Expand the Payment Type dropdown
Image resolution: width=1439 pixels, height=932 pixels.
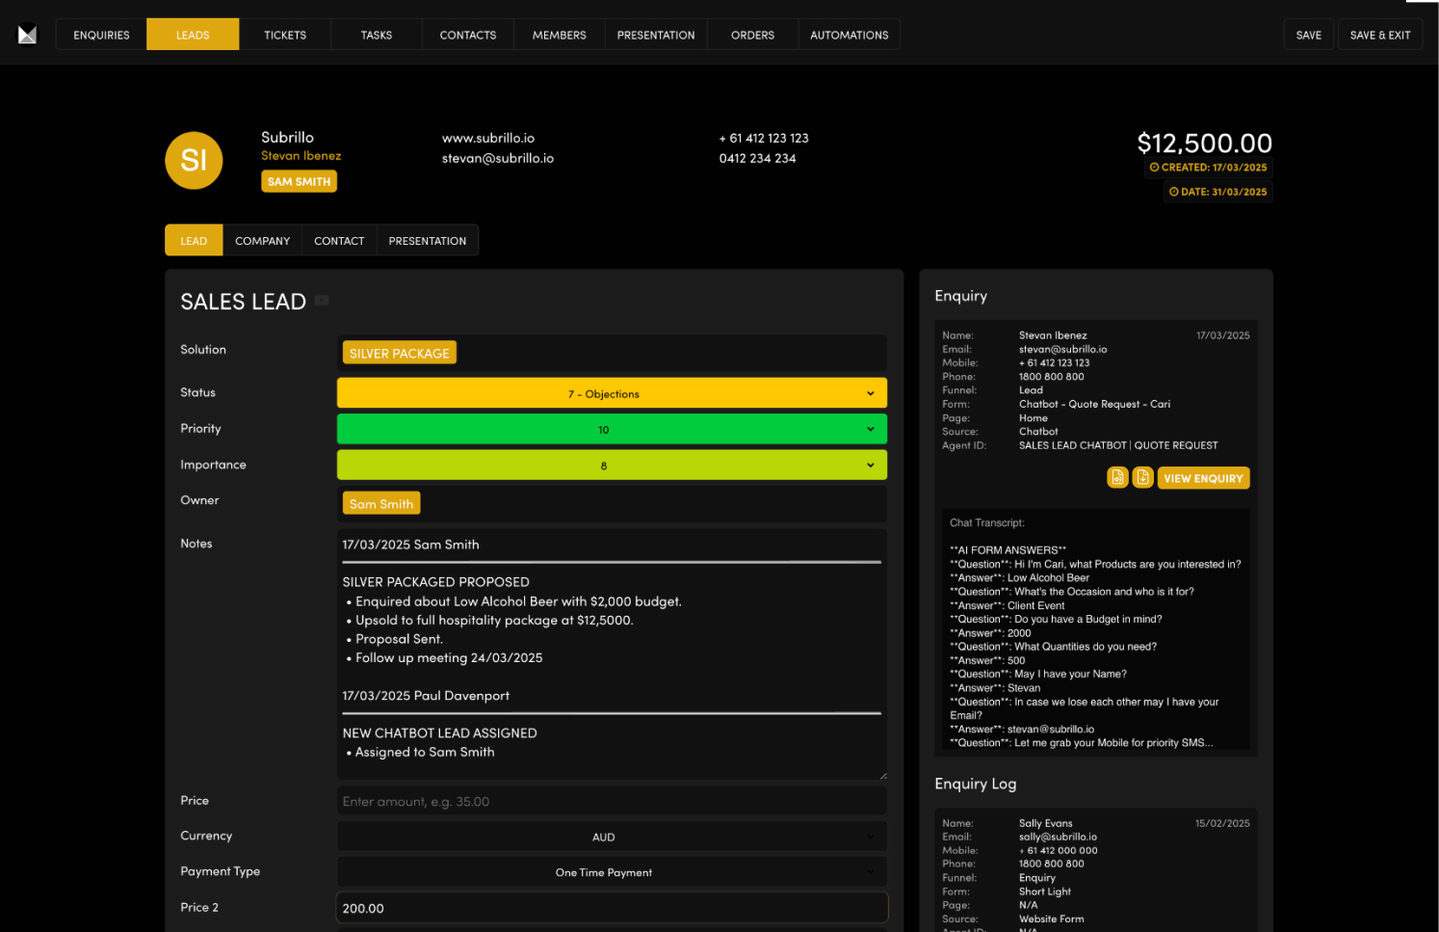tap(611, 873)
